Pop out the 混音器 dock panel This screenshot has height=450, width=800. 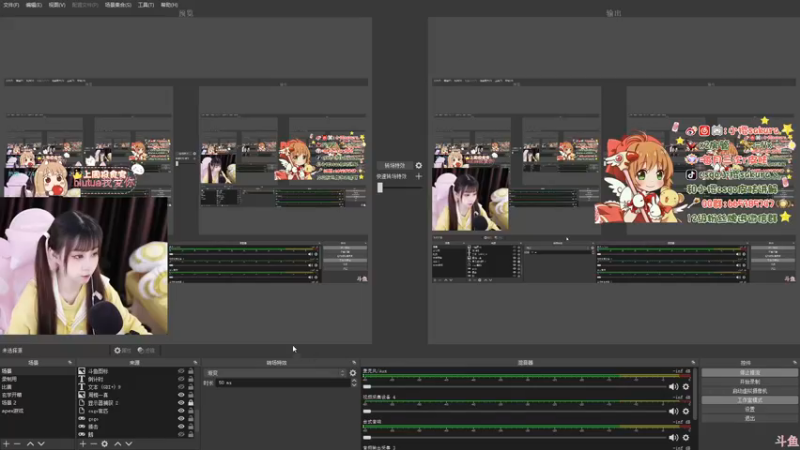coord(693,363)
